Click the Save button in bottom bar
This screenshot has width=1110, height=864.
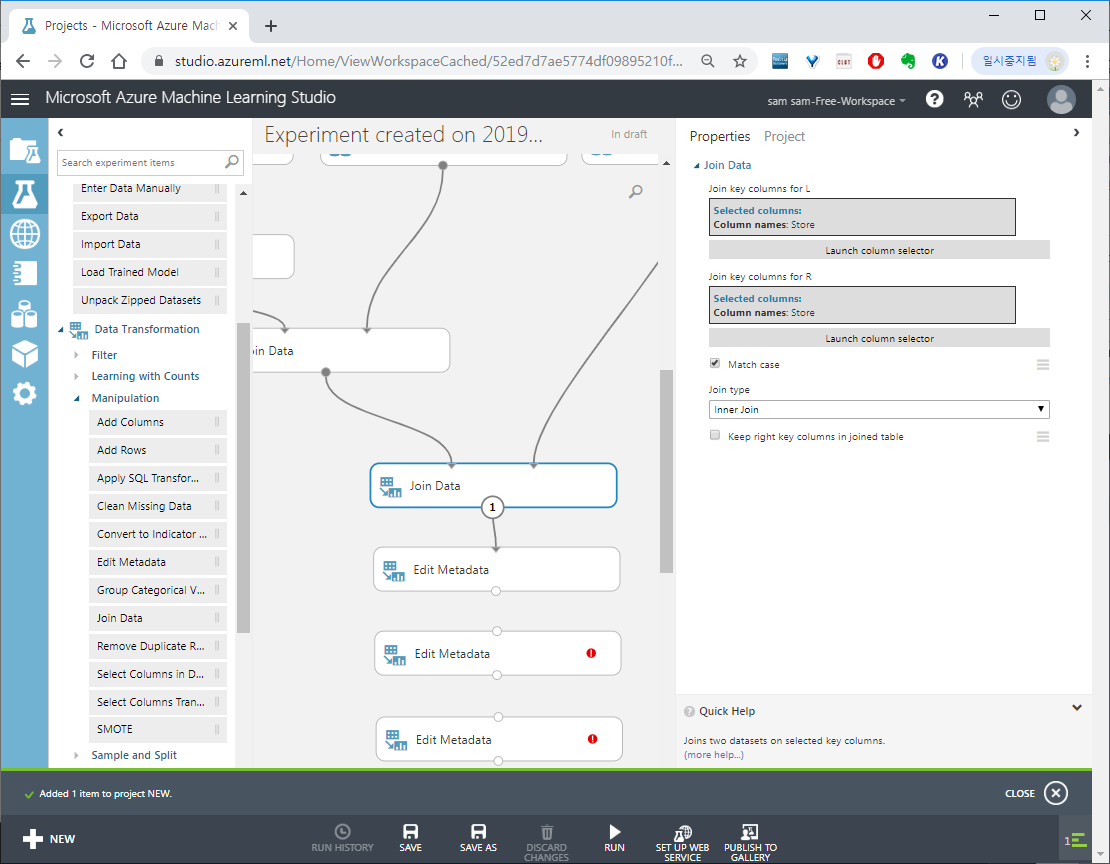(x=411, y=839)
